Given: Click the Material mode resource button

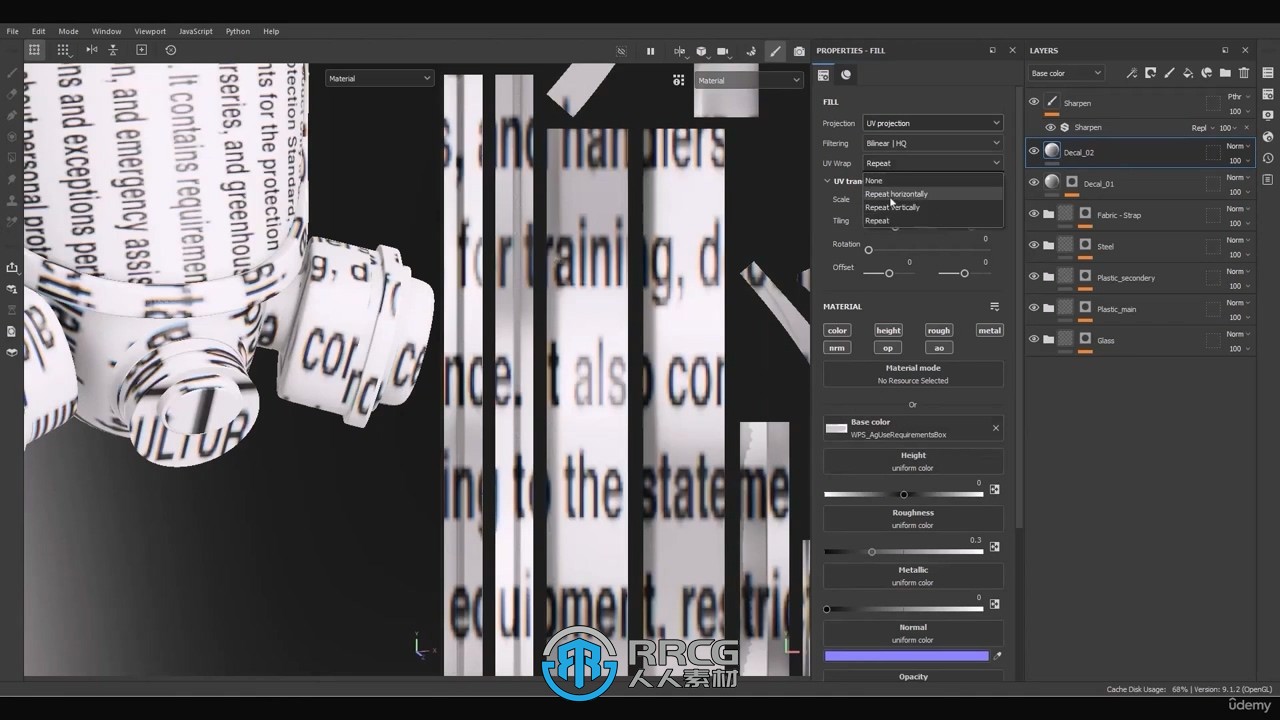Looking at the screenshot, I should [x=913, y=374].
